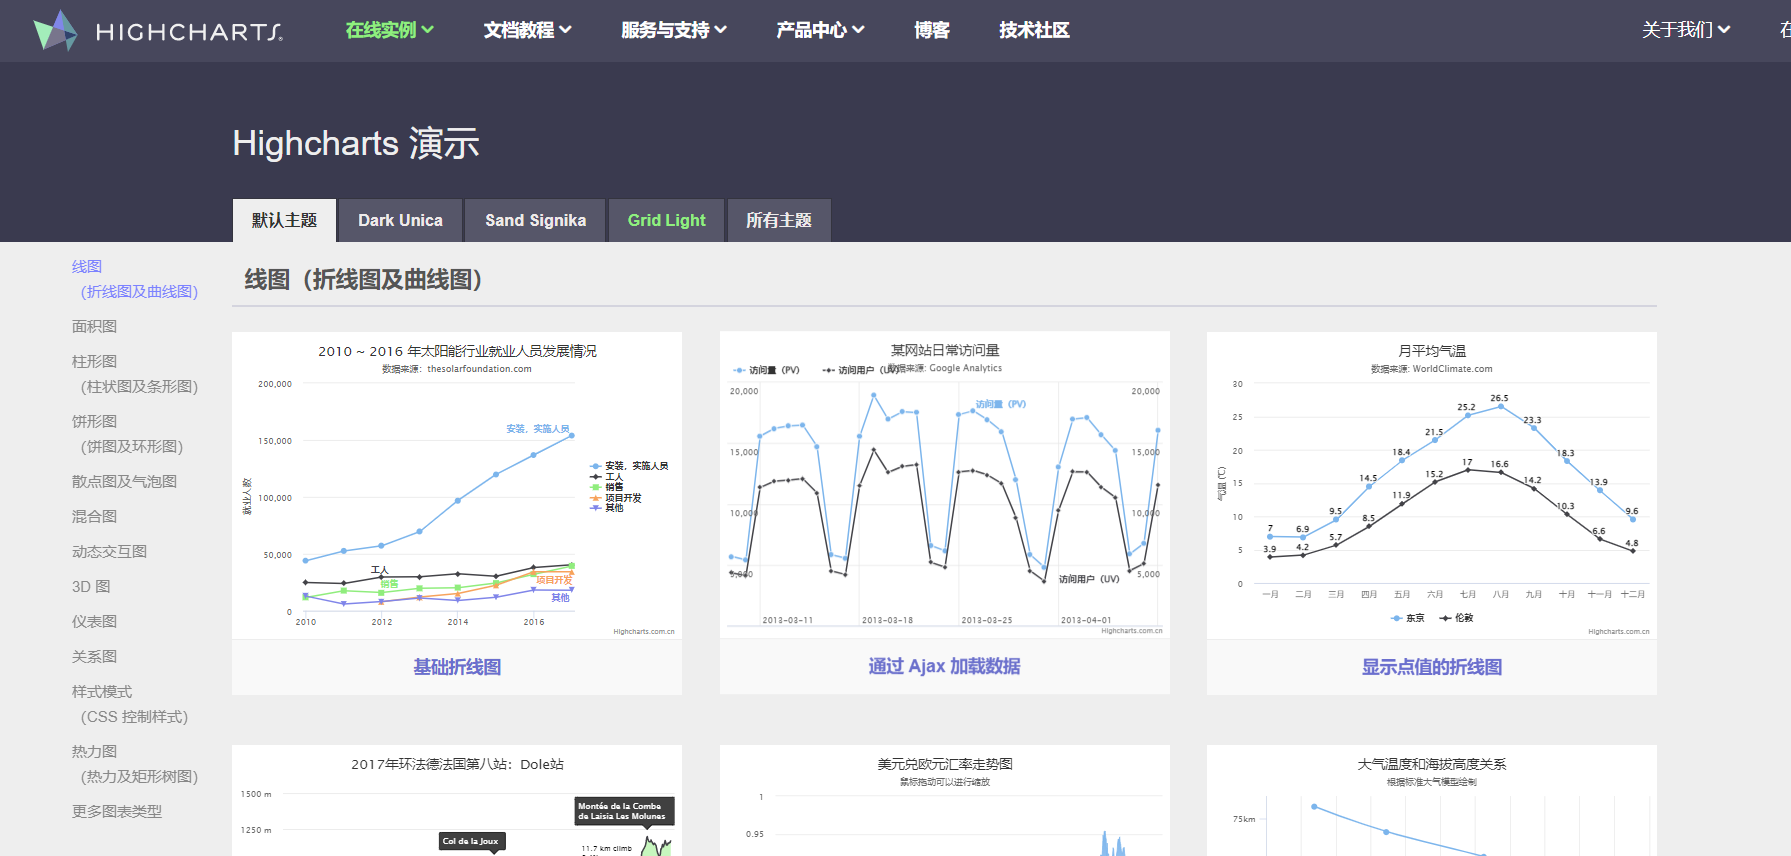
Task: Open the 技术社区 menu item
Action: point(1034,30)
